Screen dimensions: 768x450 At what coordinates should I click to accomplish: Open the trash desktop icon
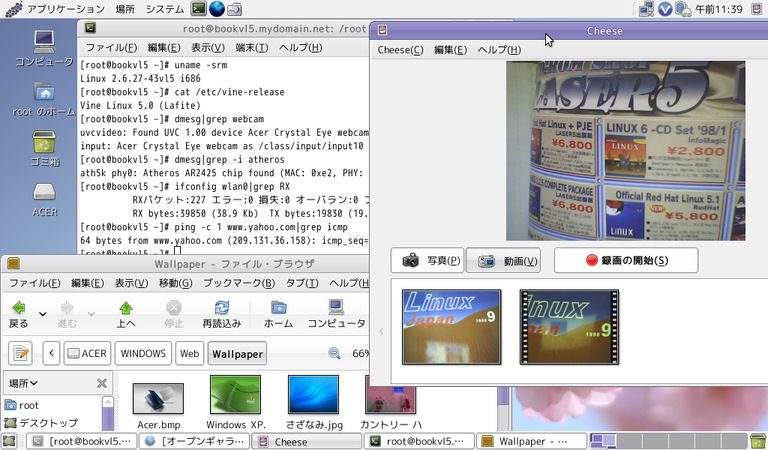[45, 148]
